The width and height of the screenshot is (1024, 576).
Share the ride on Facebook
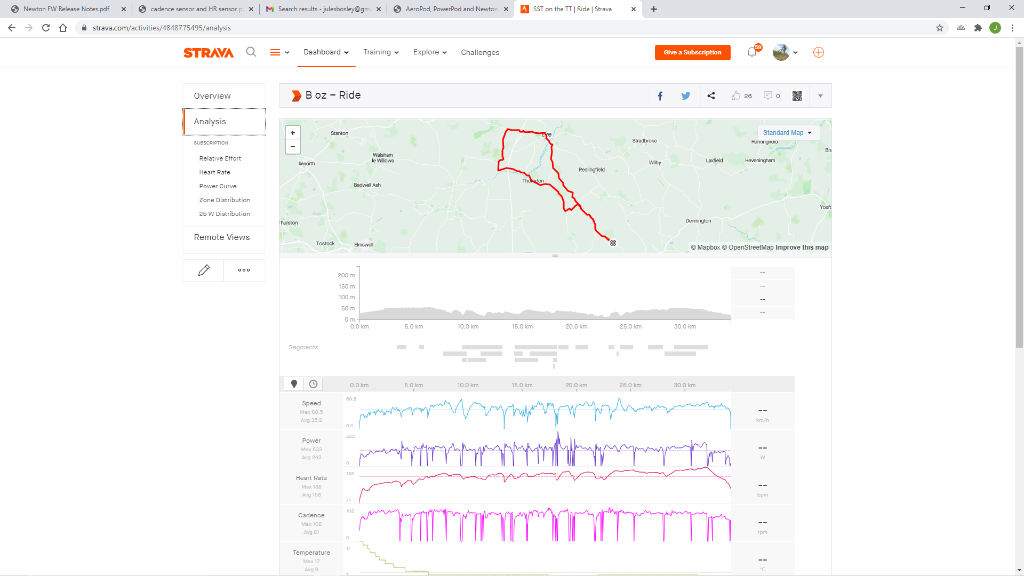point(660,96)
